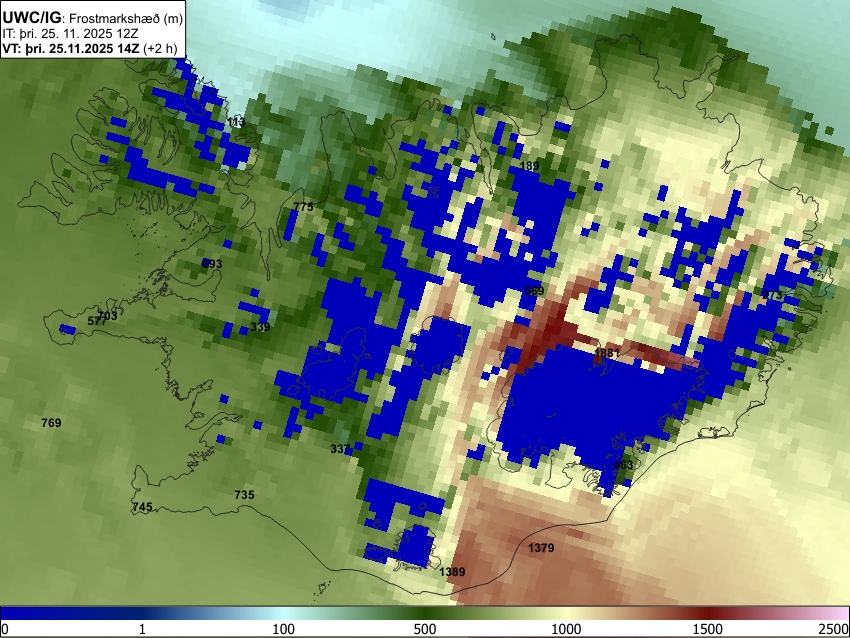Click the map value 463
The image size is (850, 638).
pos(623,465)
